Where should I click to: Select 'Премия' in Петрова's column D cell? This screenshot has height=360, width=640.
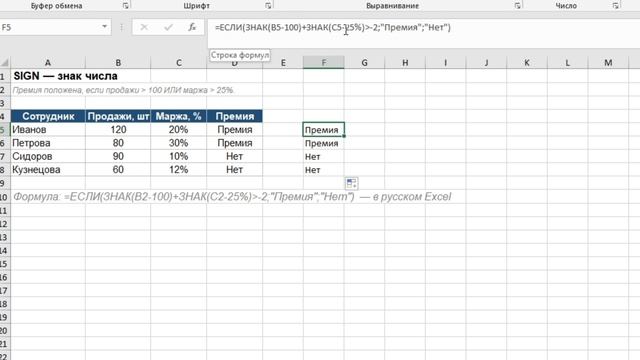click(x=235, y=143)
